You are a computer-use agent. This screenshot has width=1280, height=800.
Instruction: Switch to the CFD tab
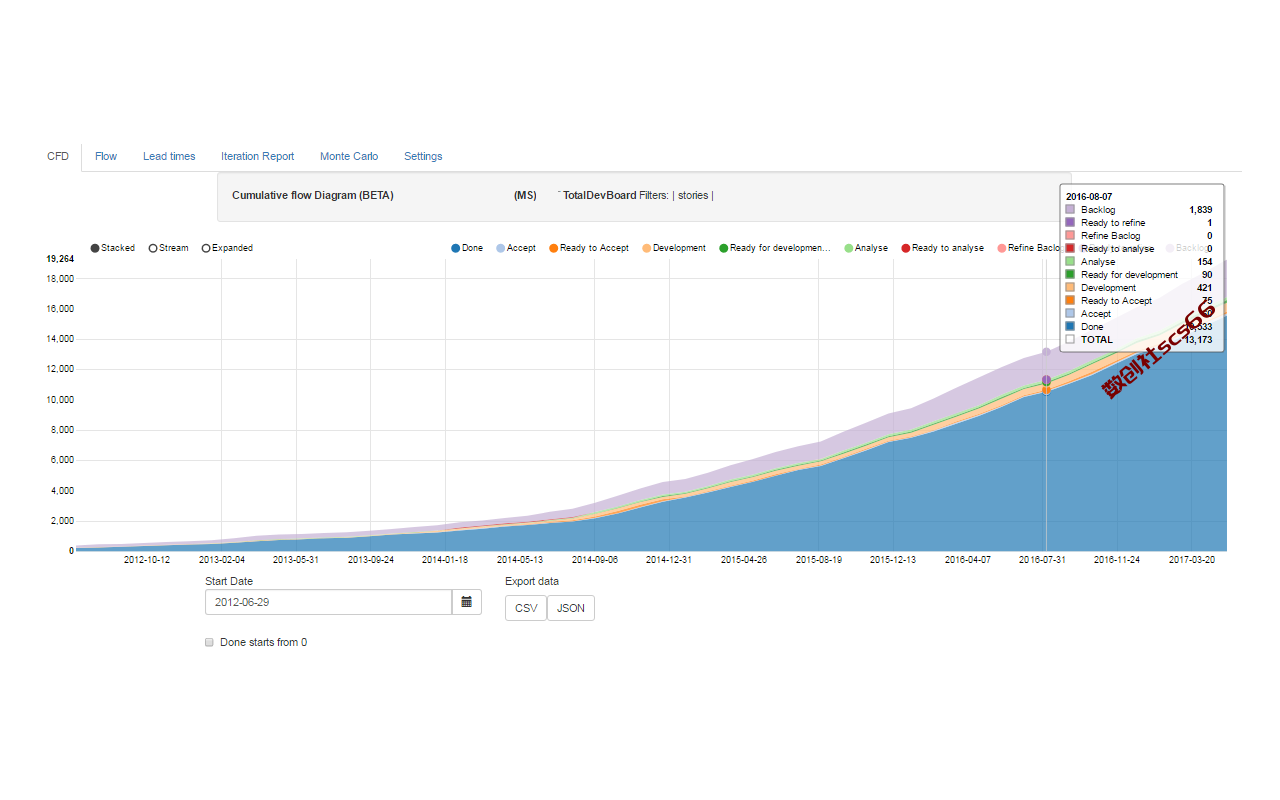[58, 156]
